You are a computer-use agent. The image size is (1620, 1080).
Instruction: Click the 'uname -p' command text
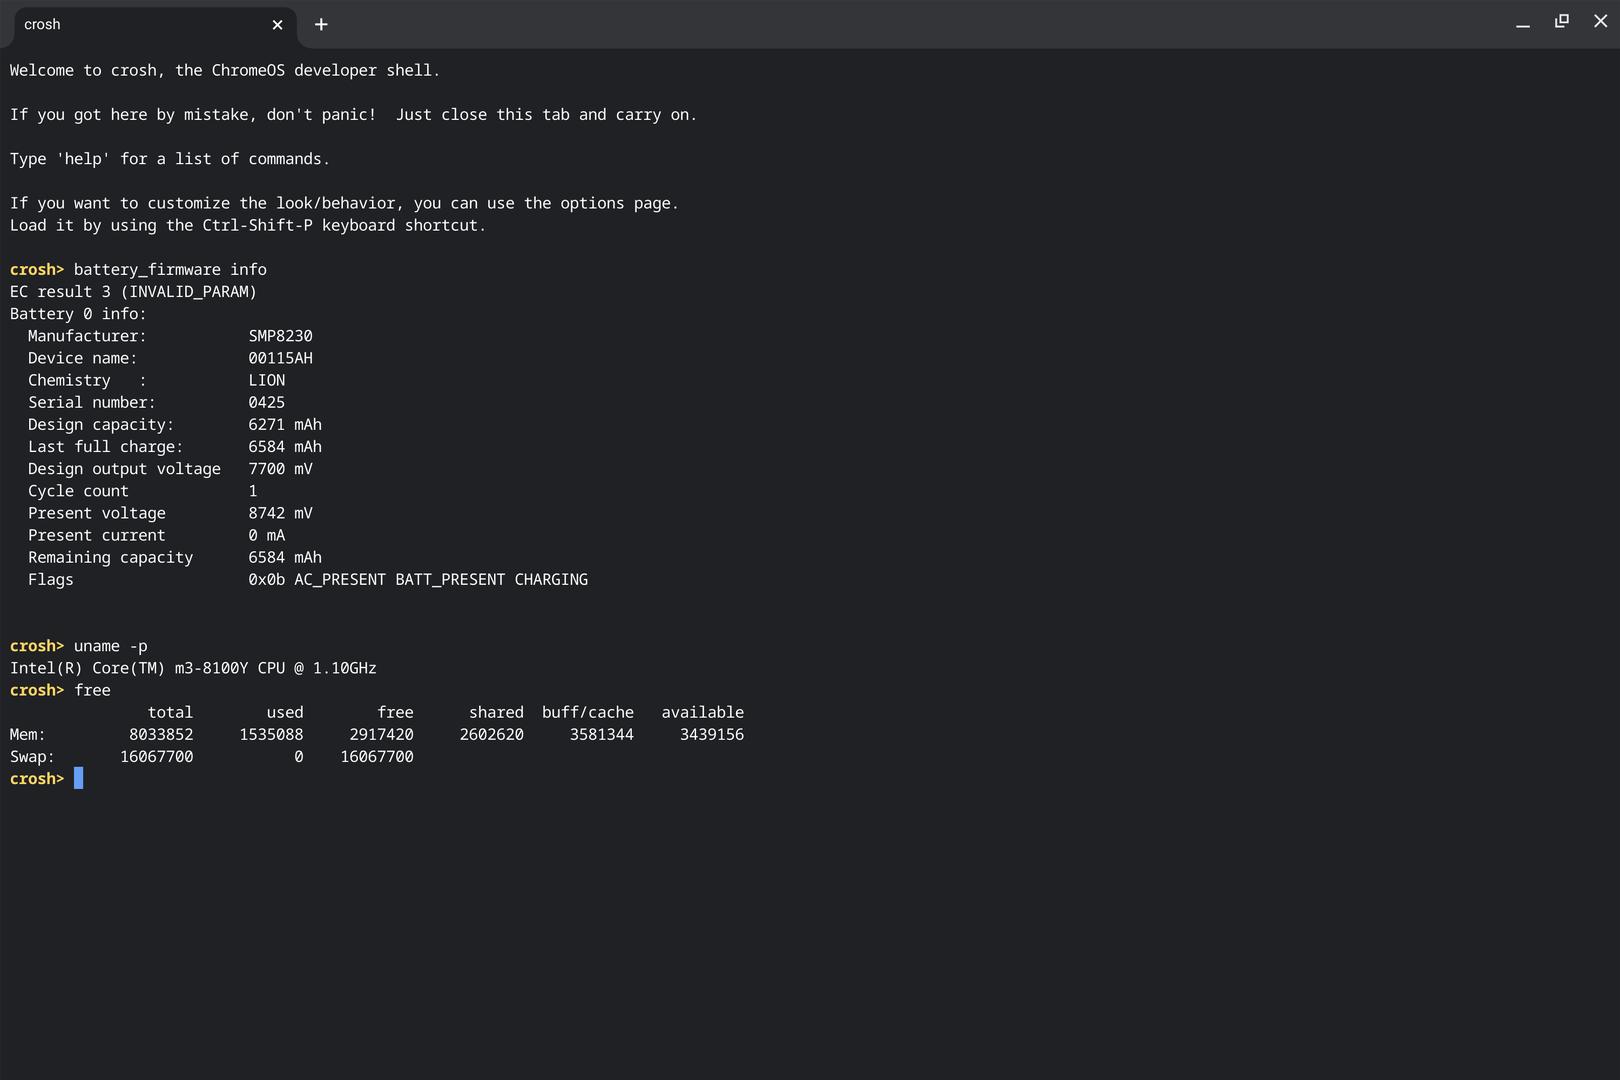pos(110,646)
